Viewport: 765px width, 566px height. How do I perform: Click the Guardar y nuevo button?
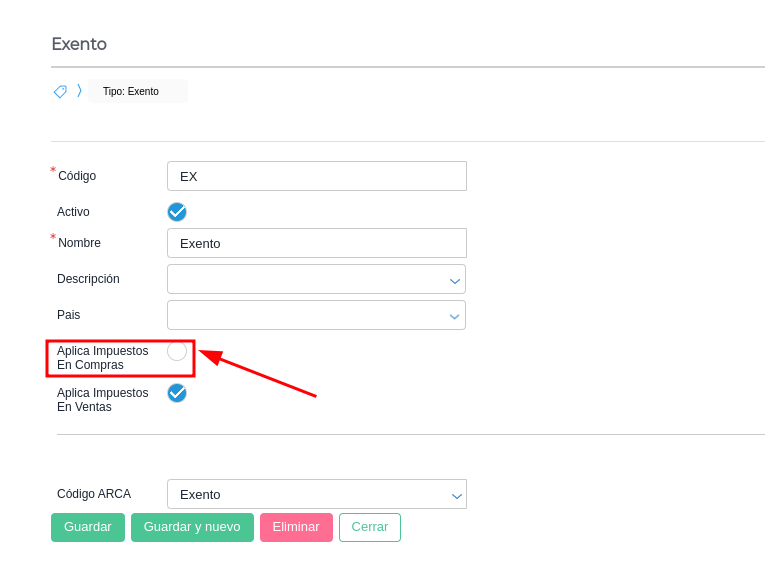click(192, 527)
